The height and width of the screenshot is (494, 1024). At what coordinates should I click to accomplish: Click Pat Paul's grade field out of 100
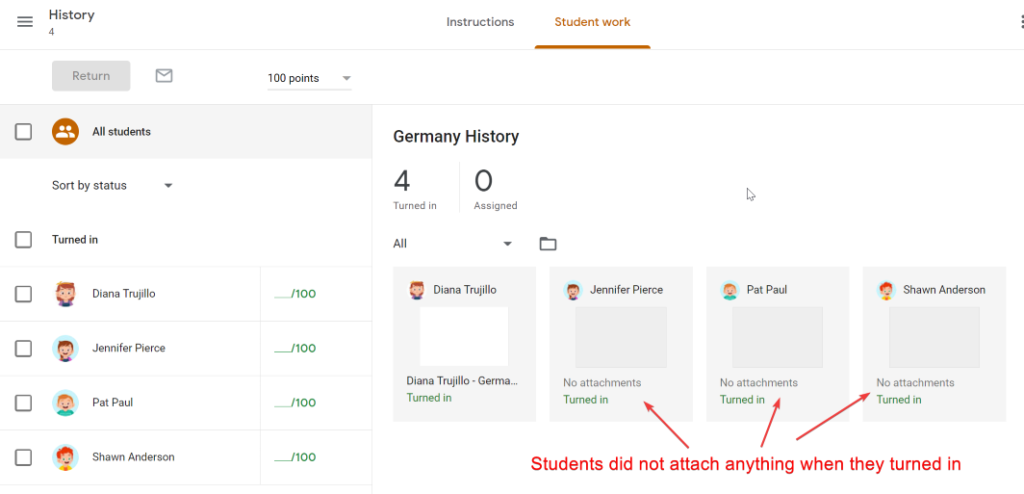click(x=295, y=403)
